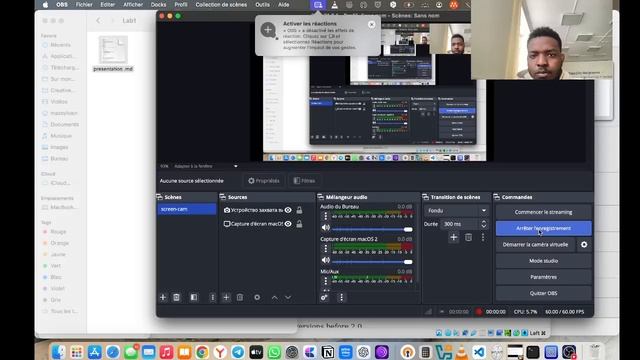Open transition properties three-dot menu

point(483,237)
